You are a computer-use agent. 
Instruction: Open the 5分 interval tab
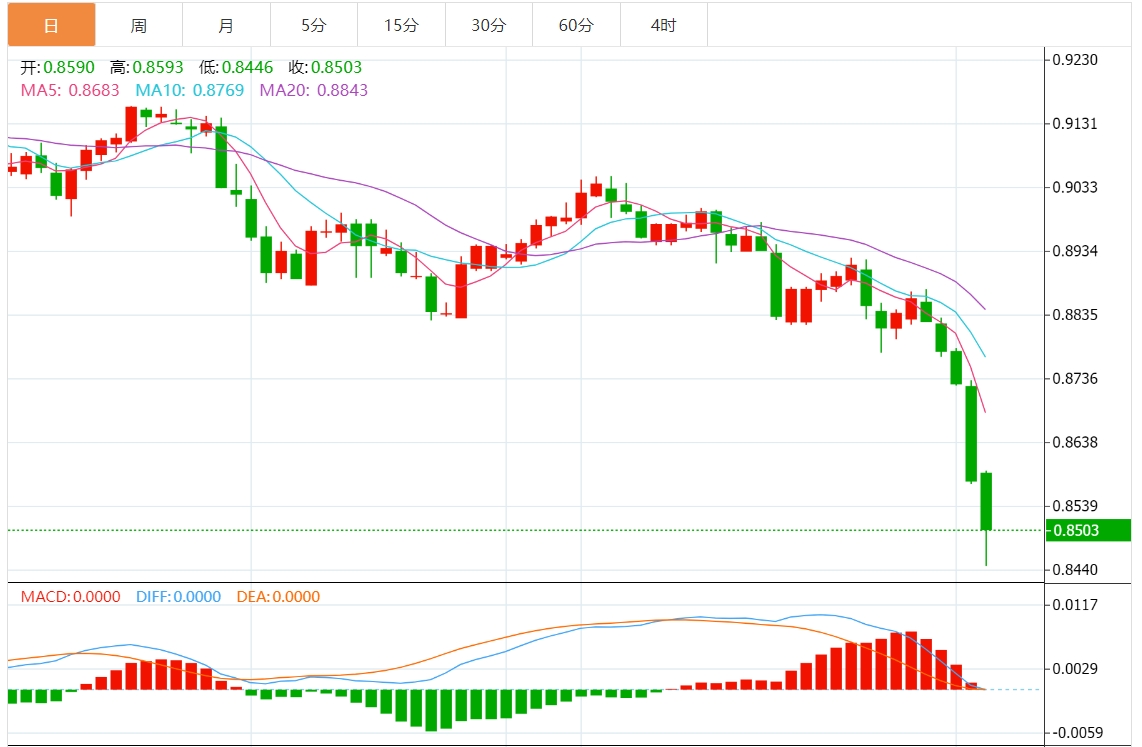point(314,25)
